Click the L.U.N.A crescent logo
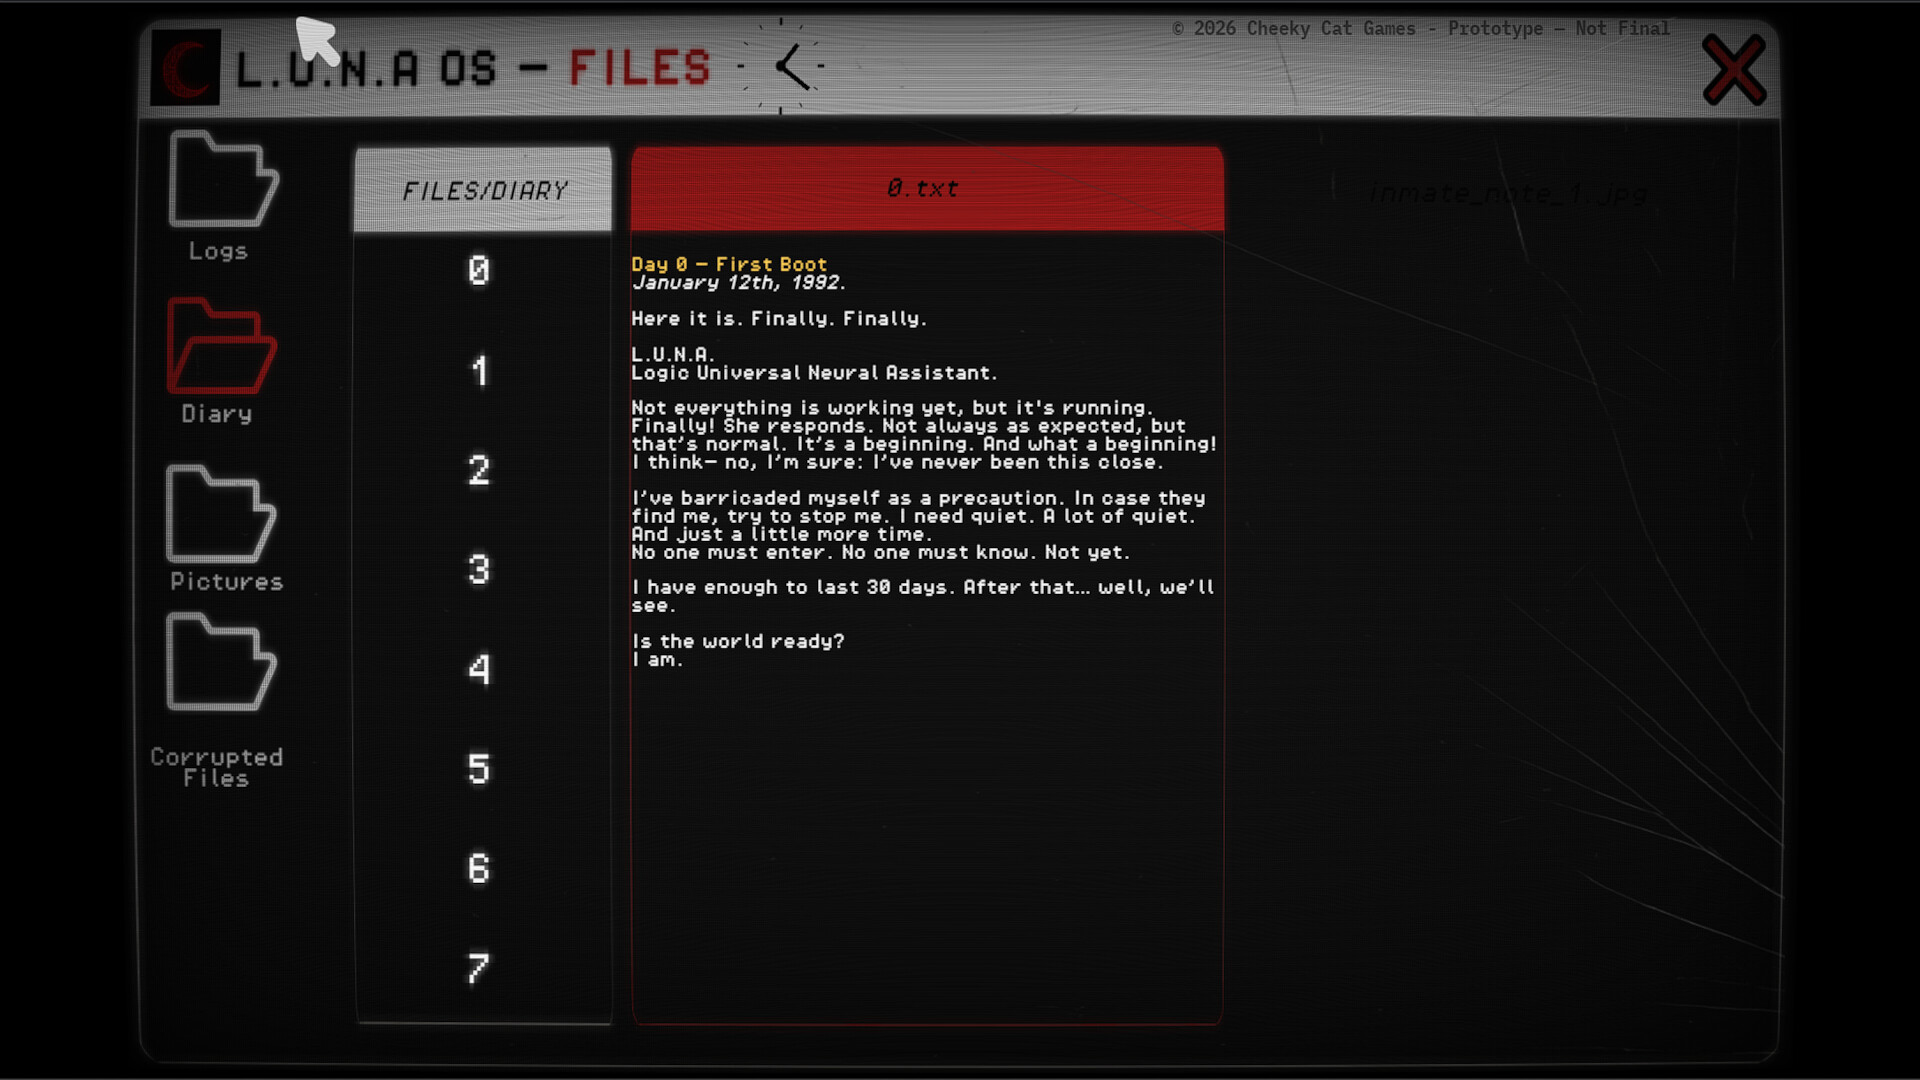Screen dimensions: 1920x1080 click(185, 67)
